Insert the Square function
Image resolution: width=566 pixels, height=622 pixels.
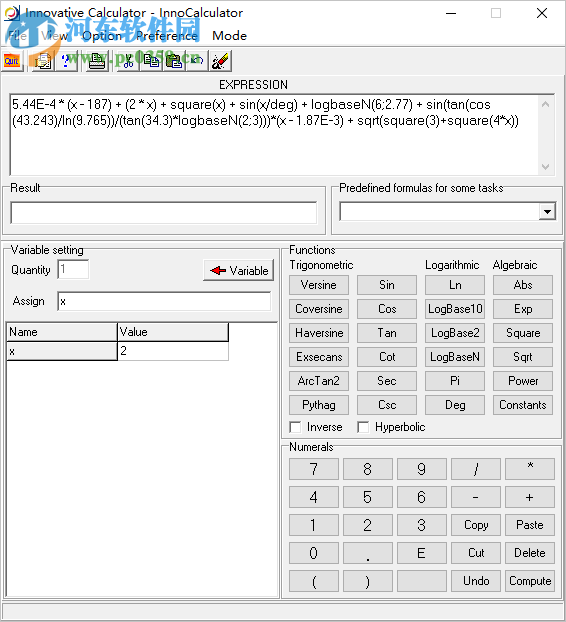tap(523, 333)
